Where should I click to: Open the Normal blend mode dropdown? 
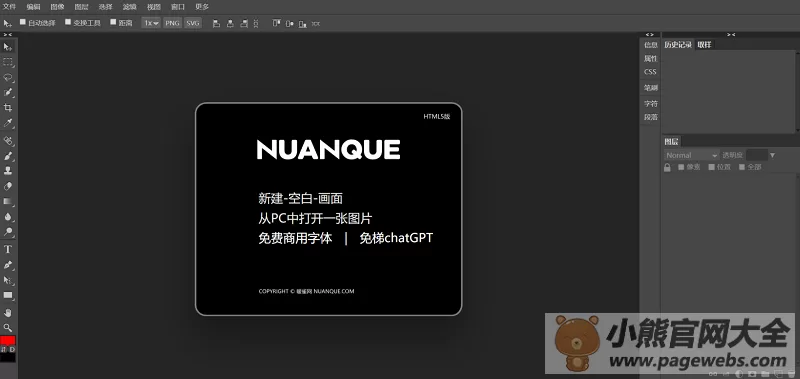(692, 155)
